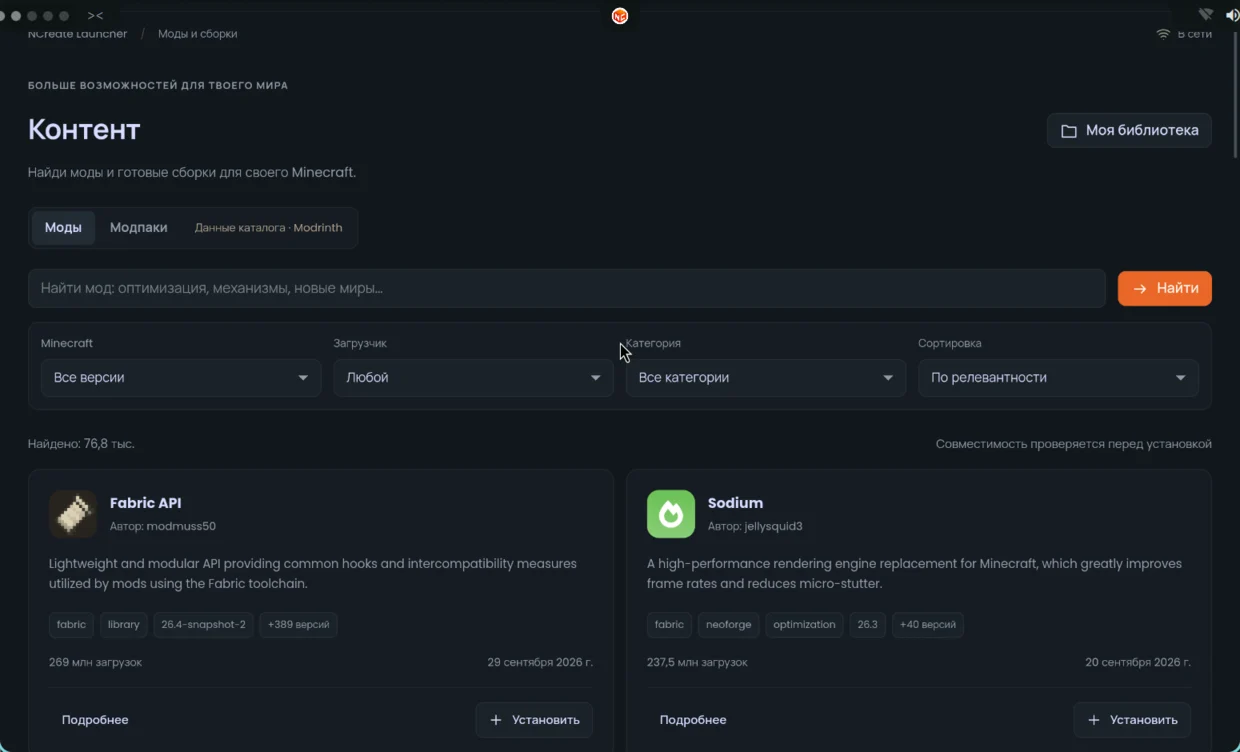Click the NCreate Launcher breadcrumb
The height and width of the screenshot is (752, 1240).
tap(78, 34)
